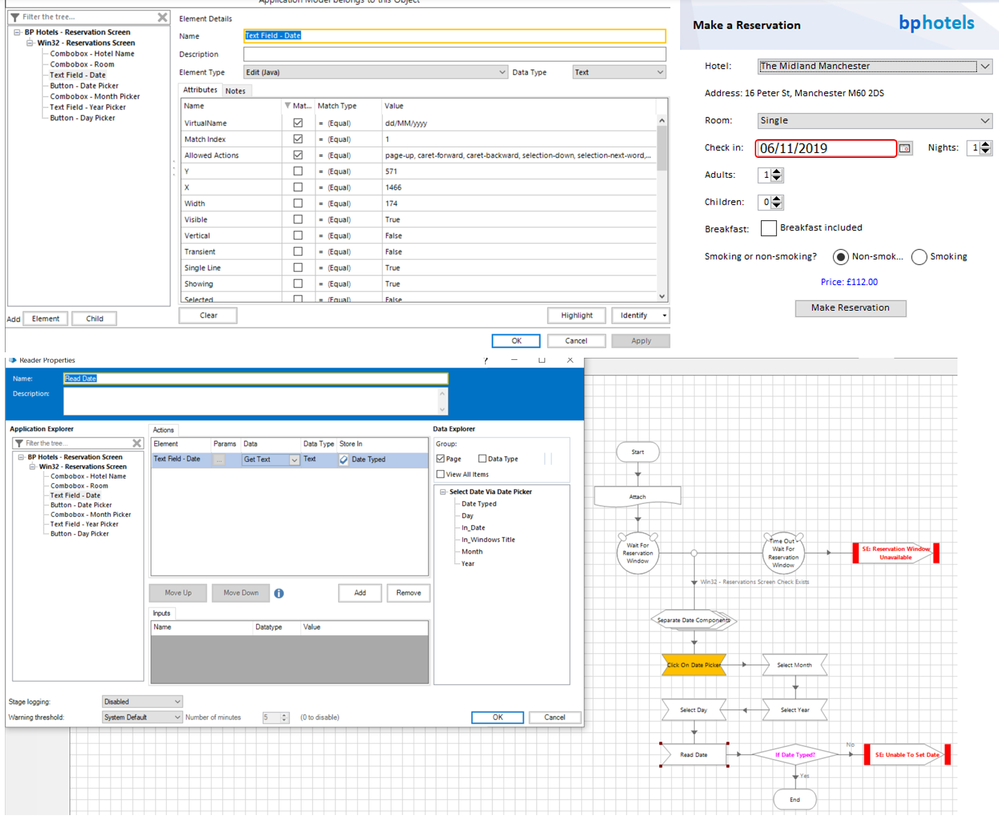Screen dimensions: 999x827
Task: Toggle the Breakfast included checkbox
Action: (x=768, y=228)
